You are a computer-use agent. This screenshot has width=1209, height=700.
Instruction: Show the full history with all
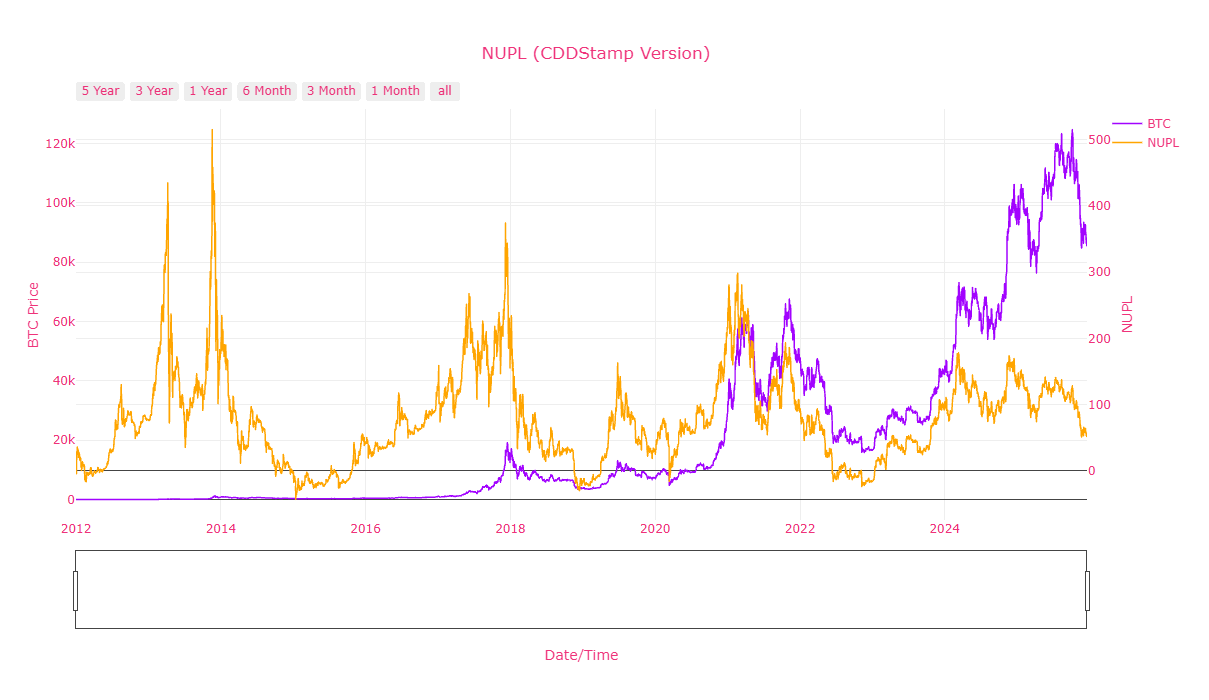click(x=445, y=91)
